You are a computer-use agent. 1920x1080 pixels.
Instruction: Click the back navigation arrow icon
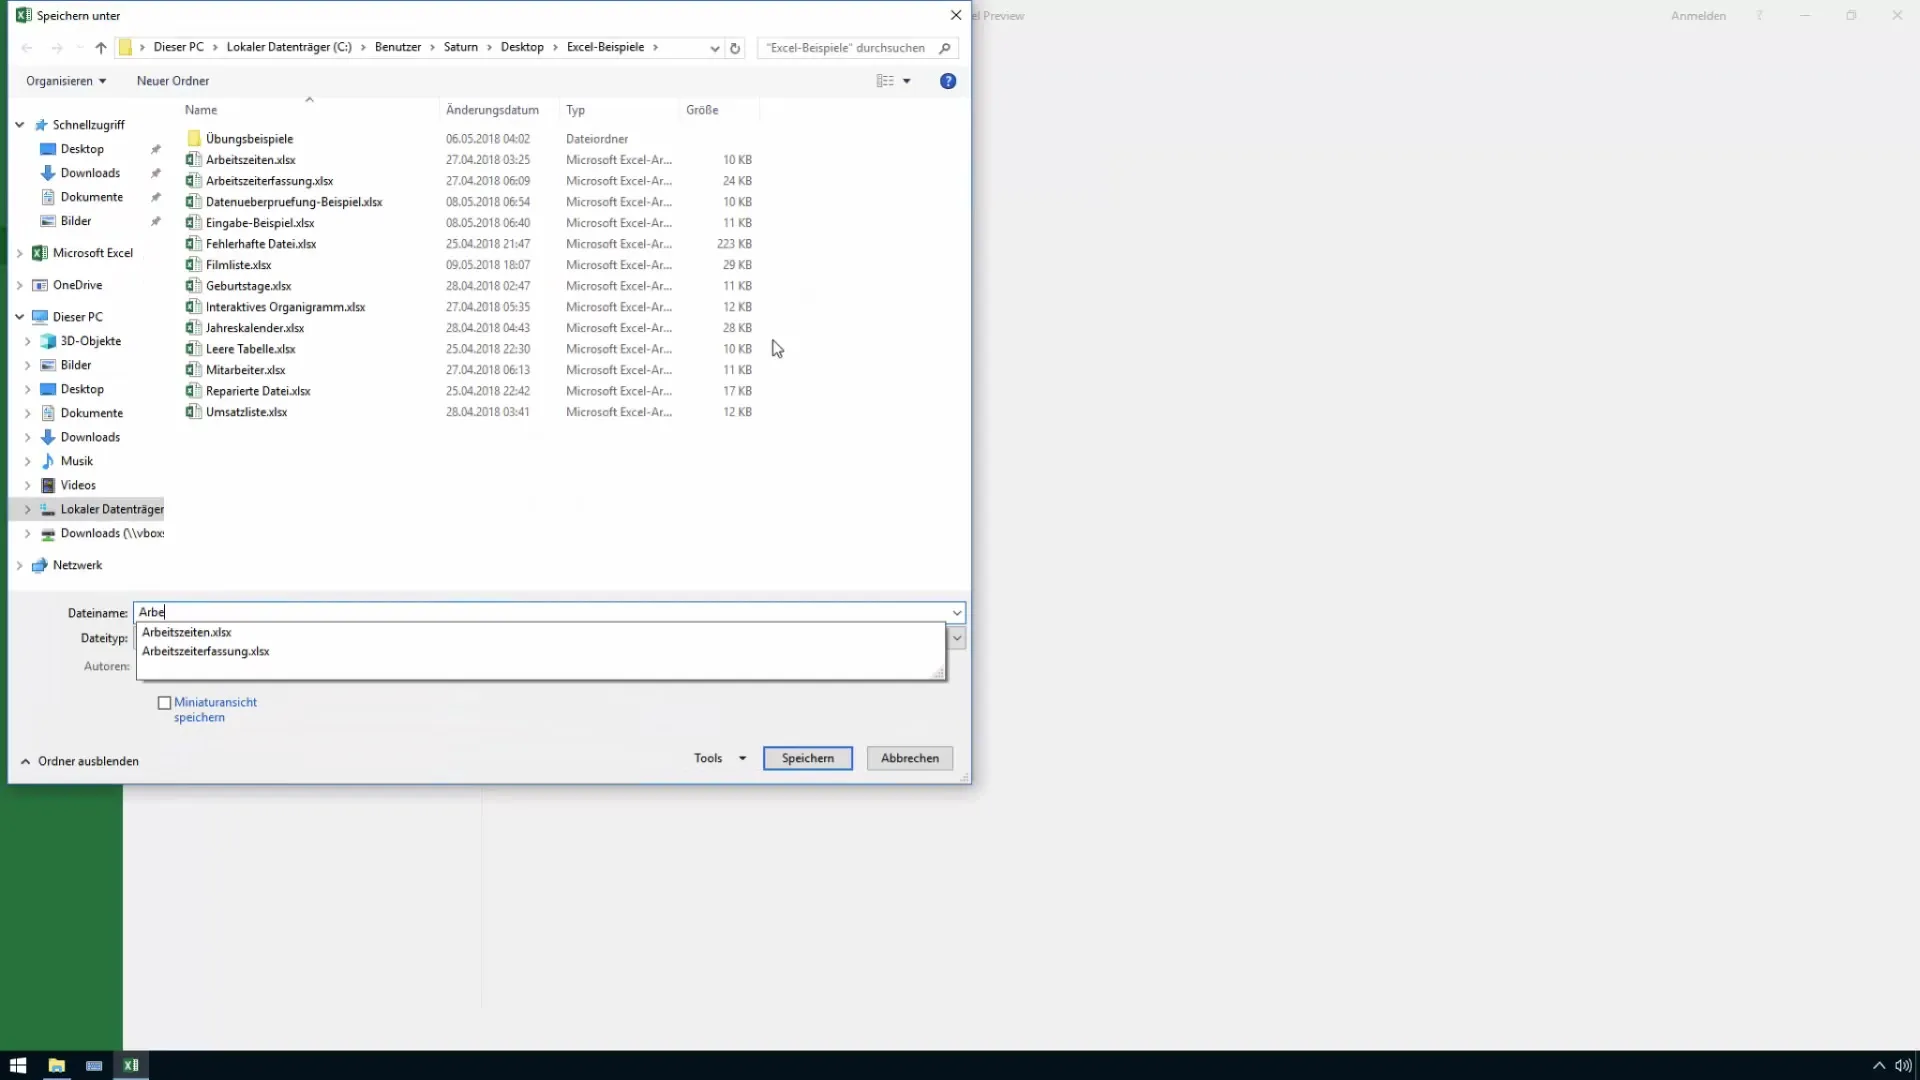pos(28,47)
